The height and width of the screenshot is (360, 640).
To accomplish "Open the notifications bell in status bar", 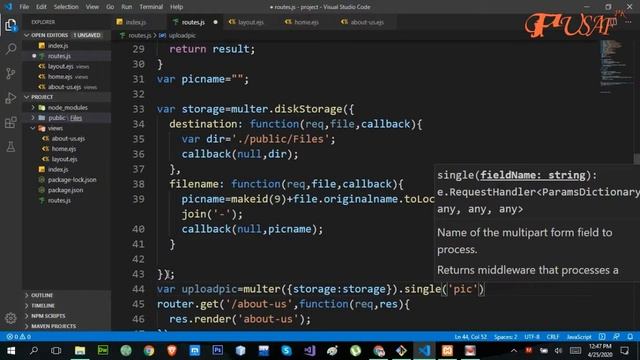I will click(630, 337).
